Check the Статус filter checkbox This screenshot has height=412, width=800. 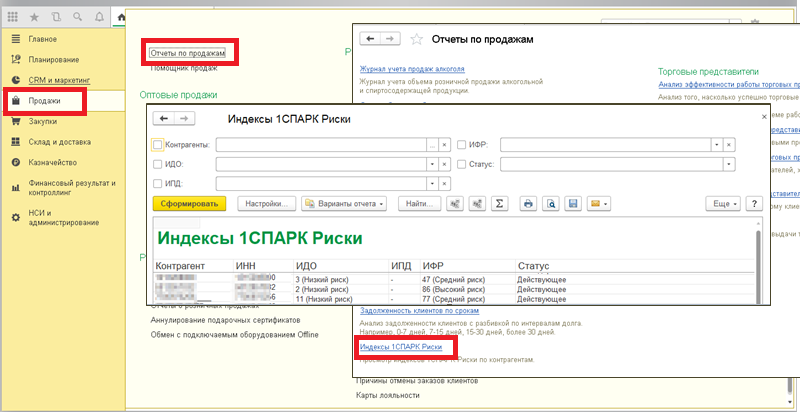pyautogui.click(x=461, y=163)
